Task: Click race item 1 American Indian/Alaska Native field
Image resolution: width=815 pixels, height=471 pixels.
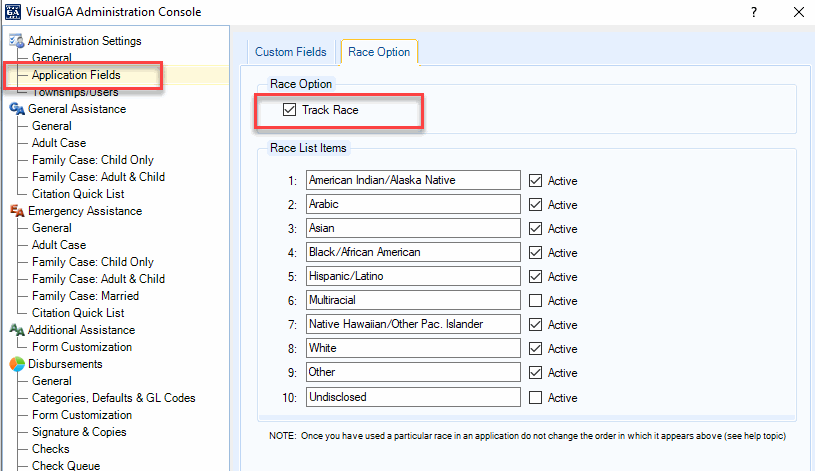Action: pos(413,180)
